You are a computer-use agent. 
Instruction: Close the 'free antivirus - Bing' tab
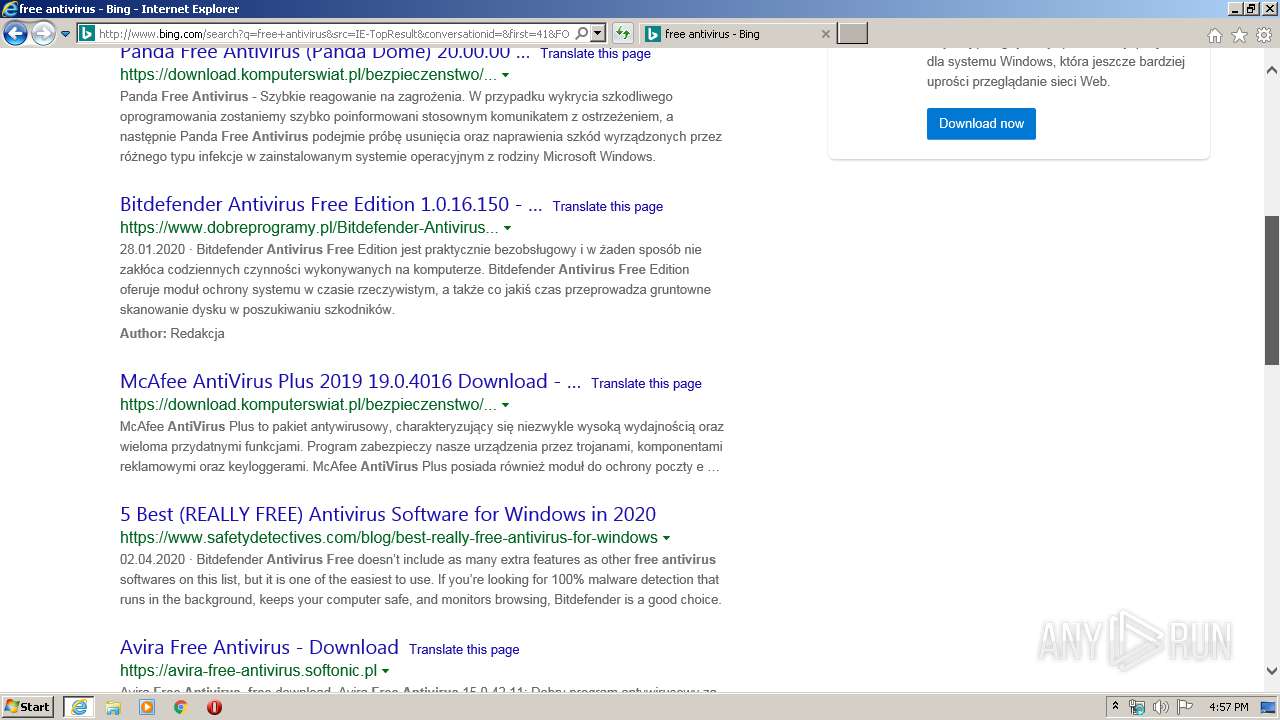point(825,34)
